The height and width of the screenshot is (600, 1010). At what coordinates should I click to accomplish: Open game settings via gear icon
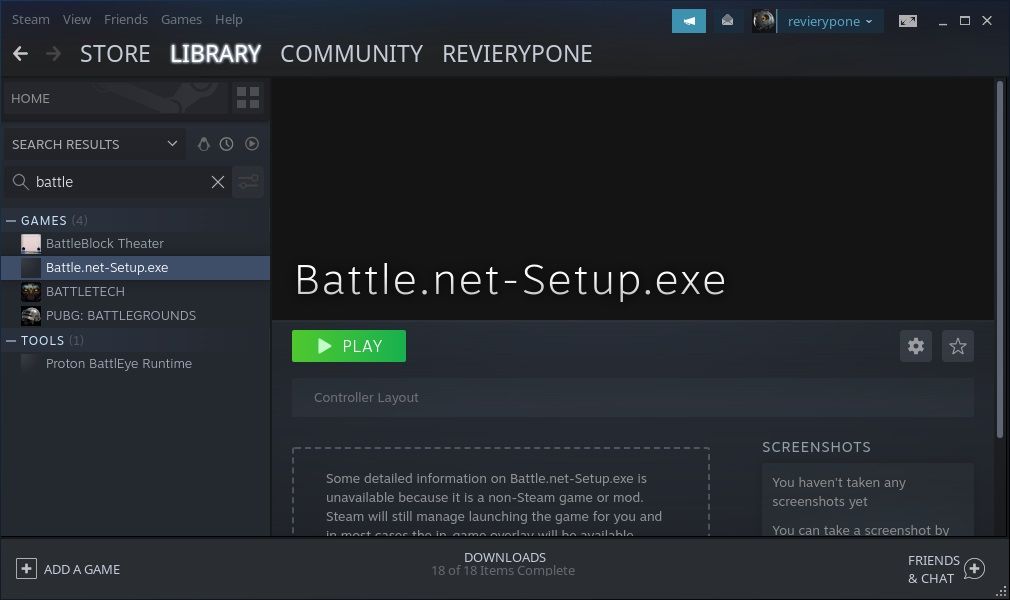915,345
